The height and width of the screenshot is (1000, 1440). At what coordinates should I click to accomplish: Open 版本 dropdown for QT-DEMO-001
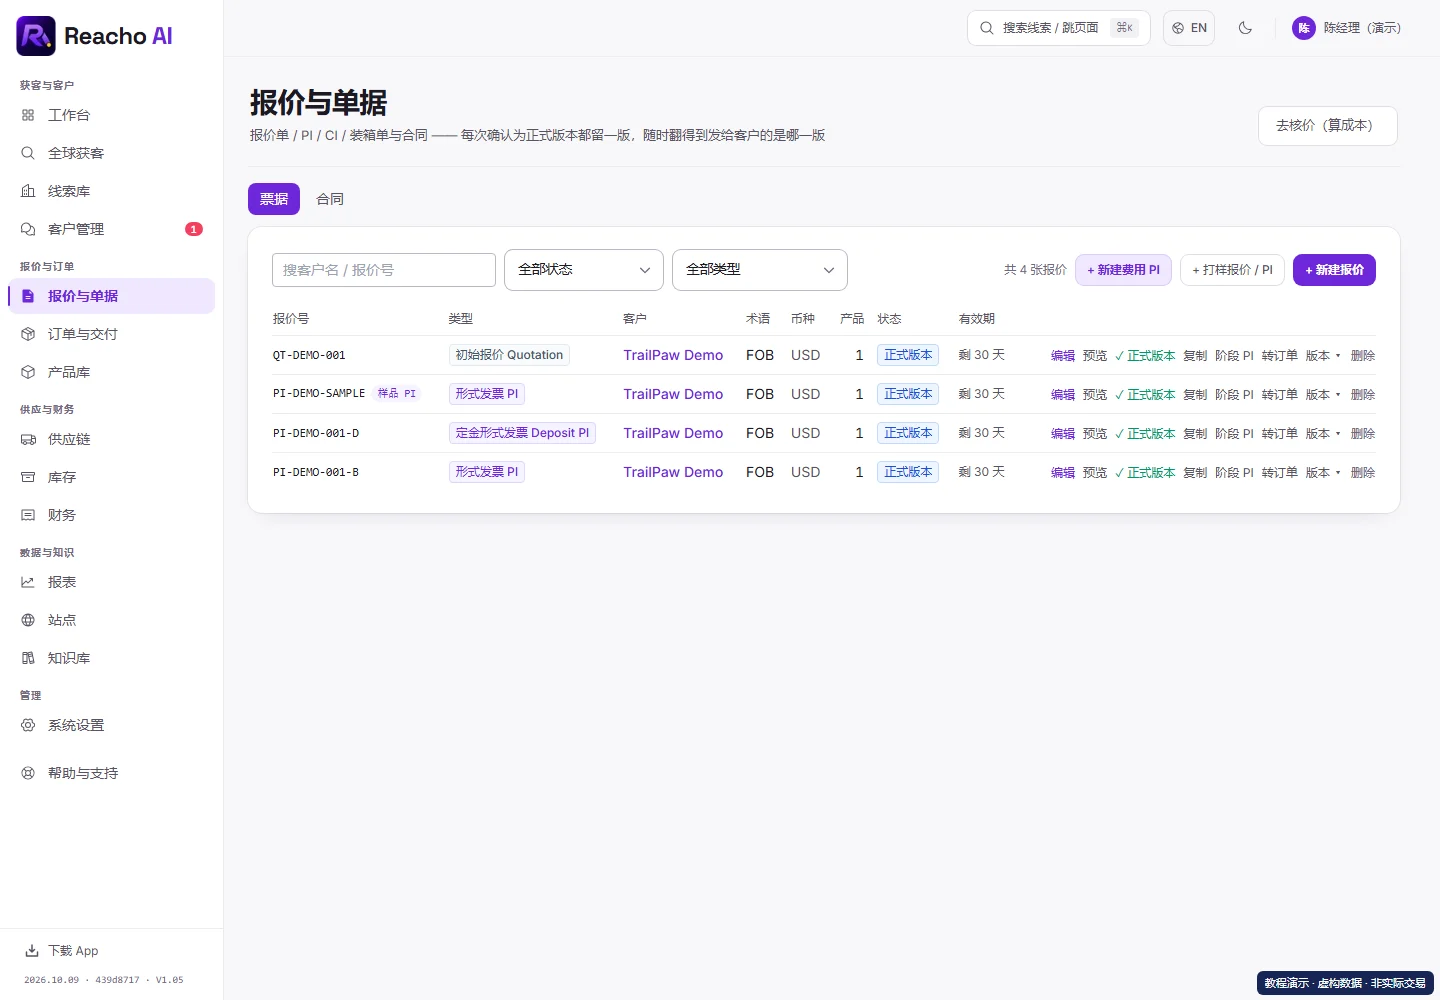1323,356
